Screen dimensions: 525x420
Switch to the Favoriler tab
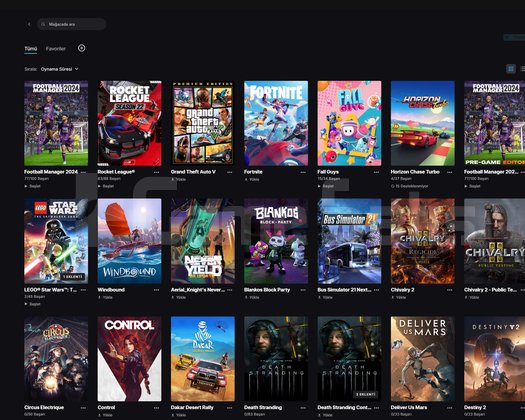click(x=56, y=49)
